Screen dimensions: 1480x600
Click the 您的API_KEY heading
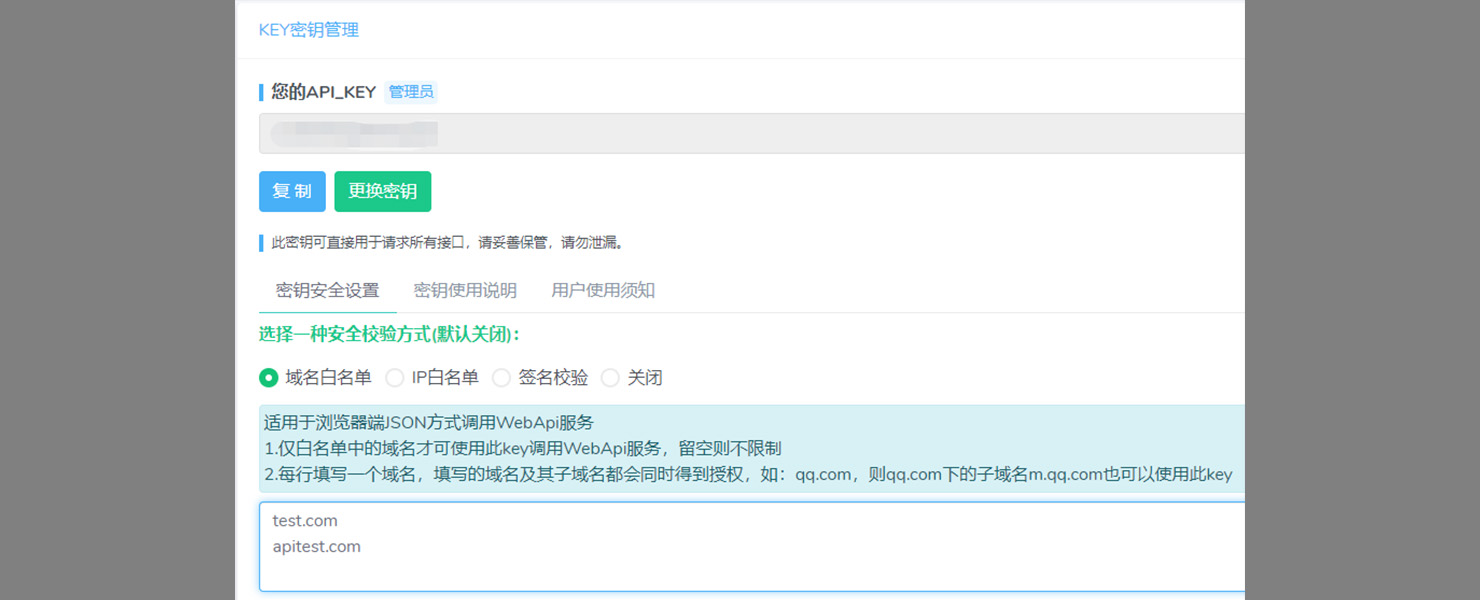click(x=324, y=92)
